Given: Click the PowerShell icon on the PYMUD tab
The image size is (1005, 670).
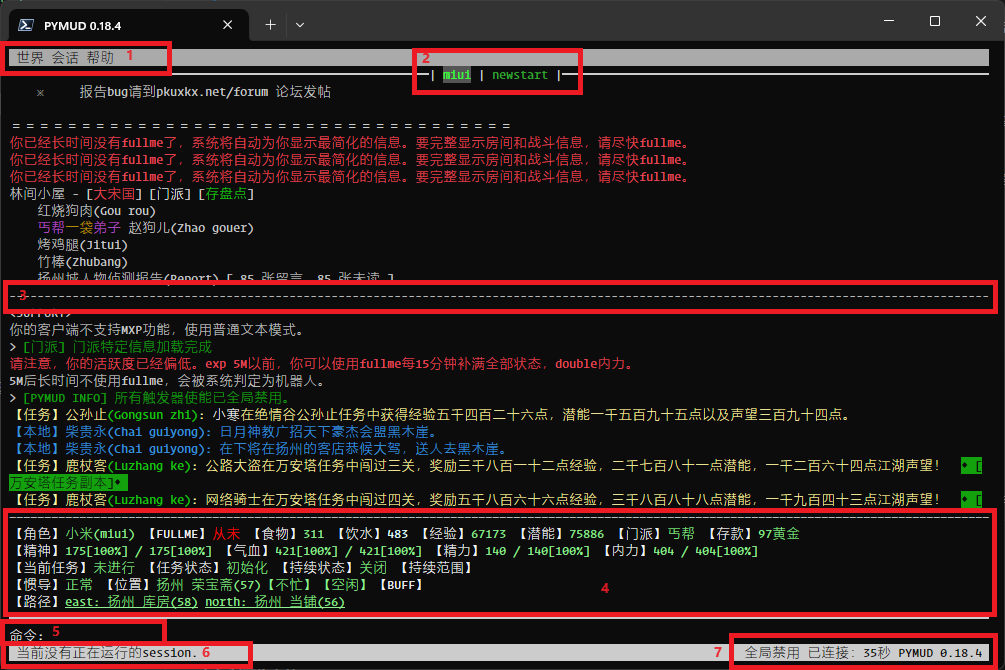Looking at the screenshot, I should click(x=27, y=24).
